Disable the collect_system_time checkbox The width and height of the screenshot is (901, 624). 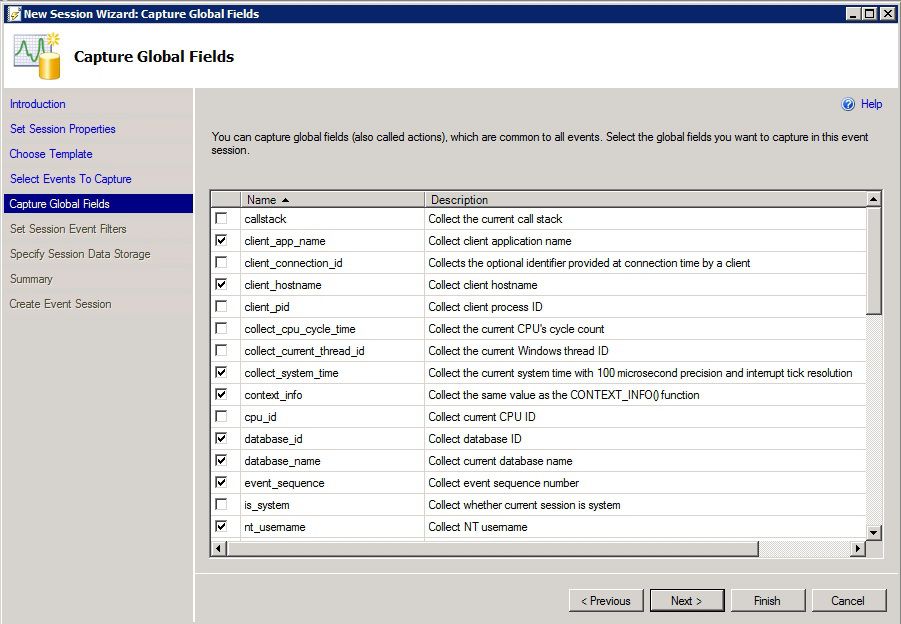[221, 372]
